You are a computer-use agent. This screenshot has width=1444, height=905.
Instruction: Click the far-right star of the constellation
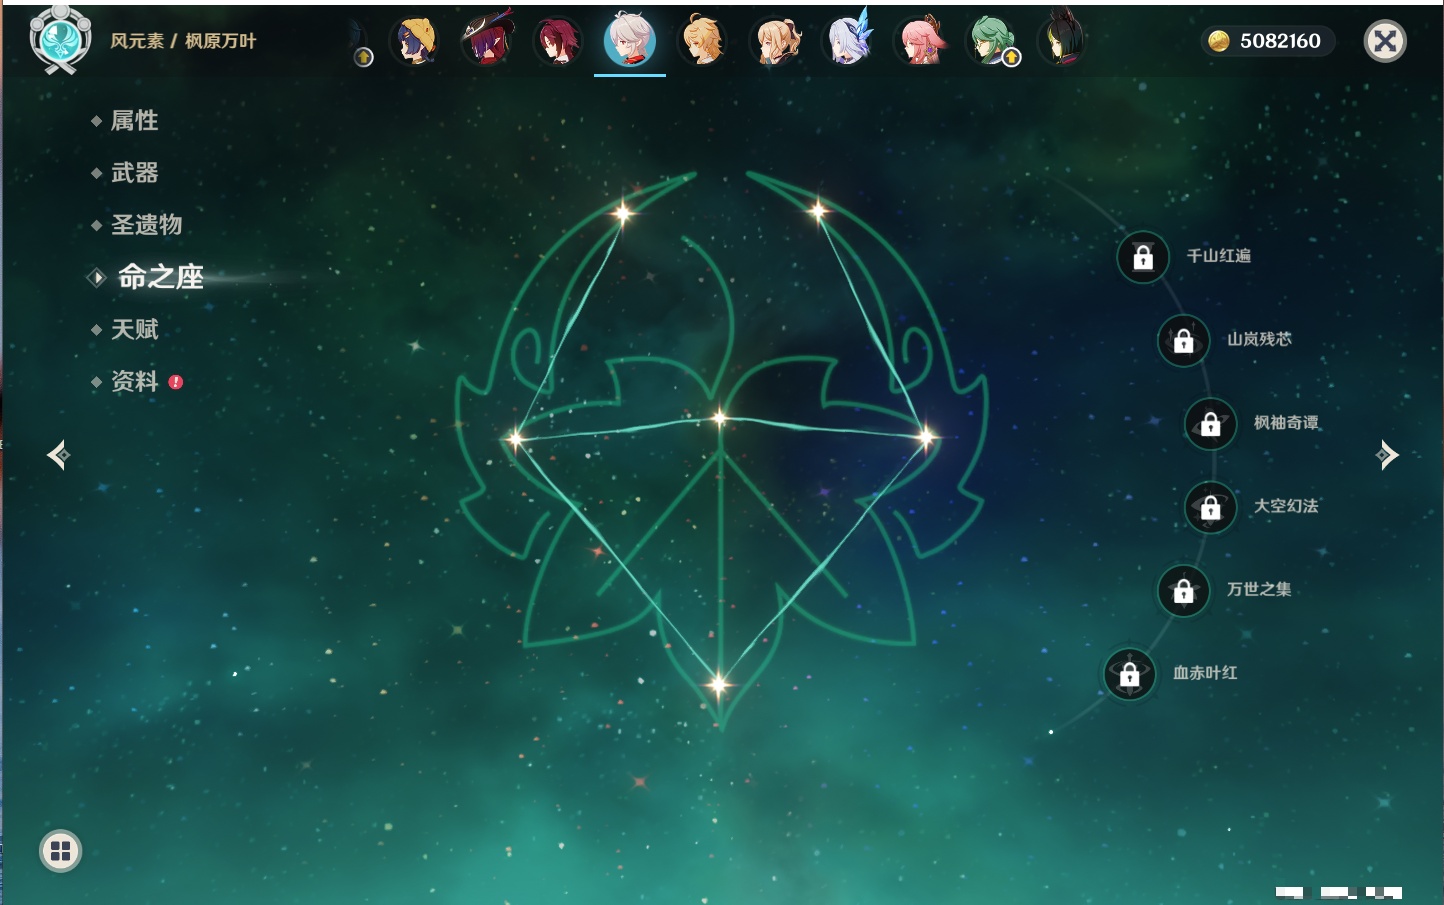coord(926,436)
